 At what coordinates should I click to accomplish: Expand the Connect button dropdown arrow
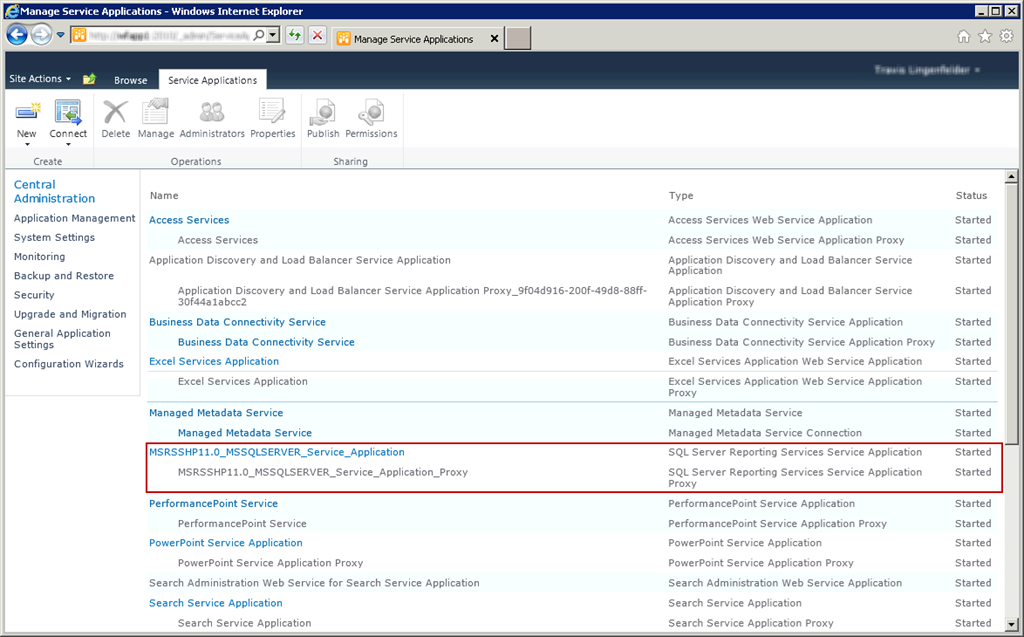[x=68, y=144]
